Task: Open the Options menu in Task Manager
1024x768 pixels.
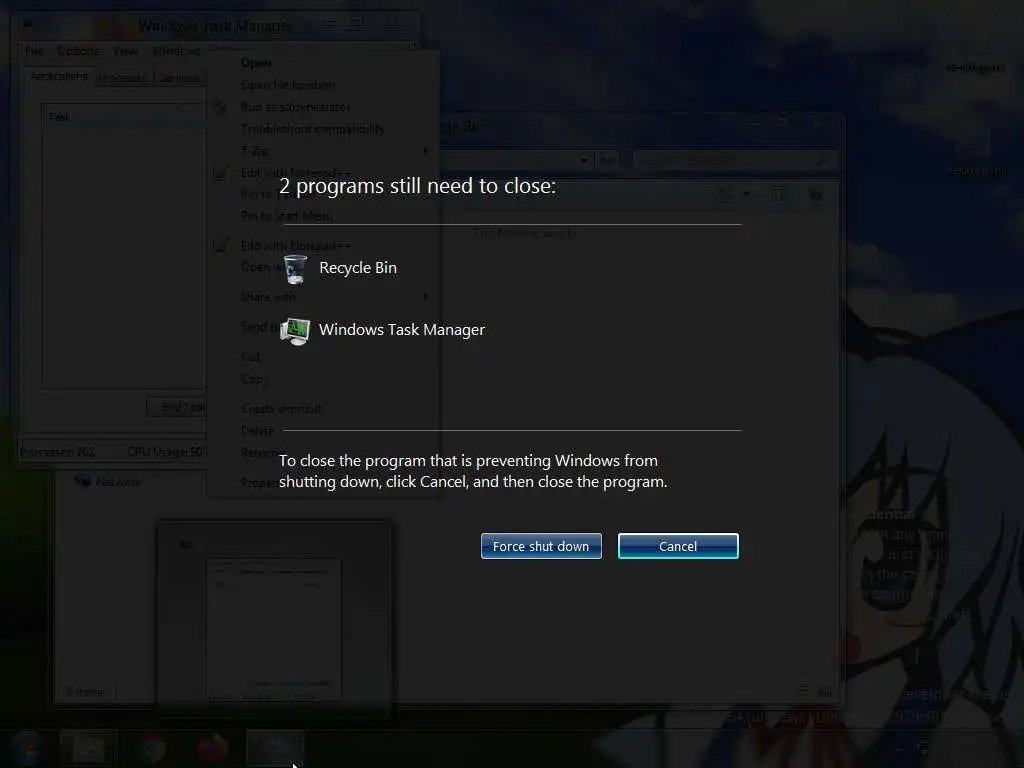Action: [x=78, y=51]
